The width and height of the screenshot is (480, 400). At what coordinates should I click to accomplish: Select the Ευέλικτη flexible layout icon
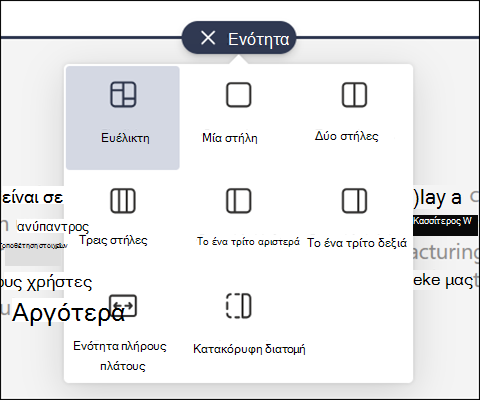tap(123, 95)
